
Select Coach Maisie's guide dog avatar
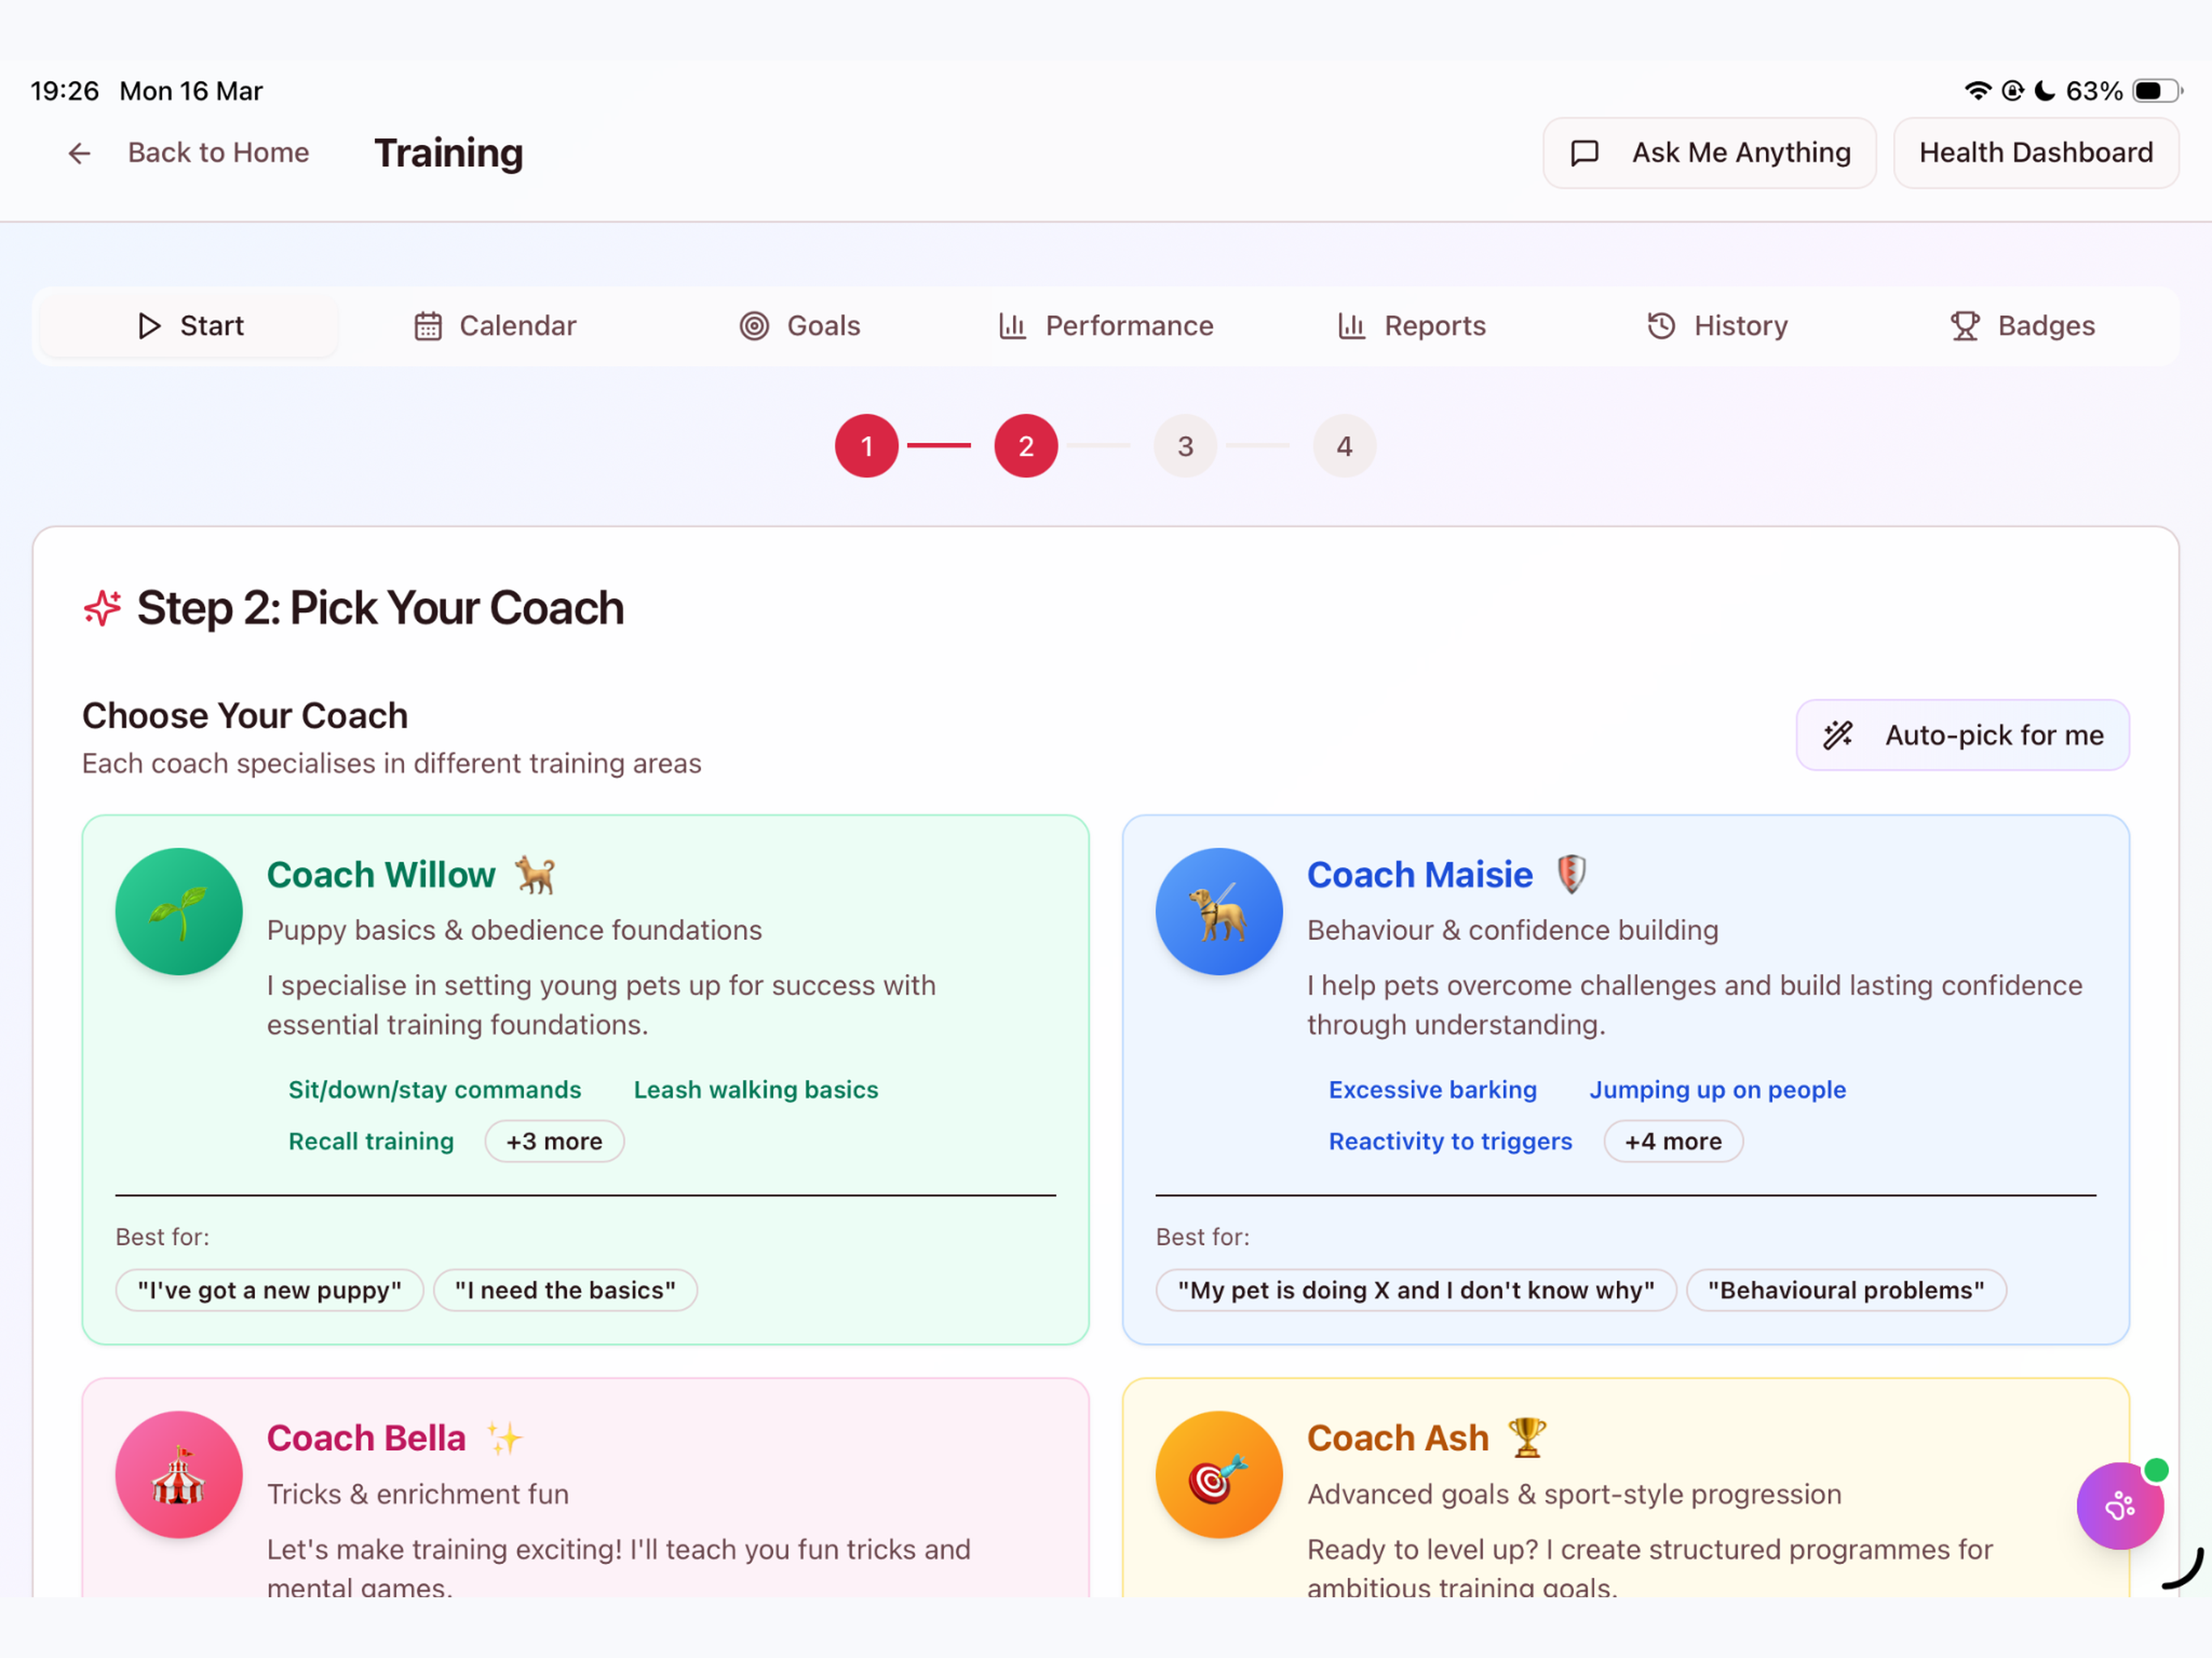tap(1219, 911)
